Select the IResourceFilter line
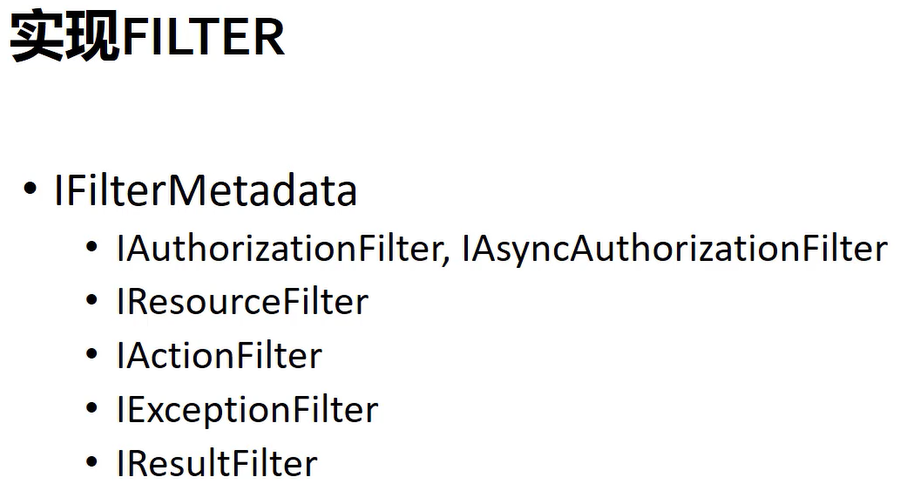The height and width of the screenshot is (500, 911). (x=243, y=302)
